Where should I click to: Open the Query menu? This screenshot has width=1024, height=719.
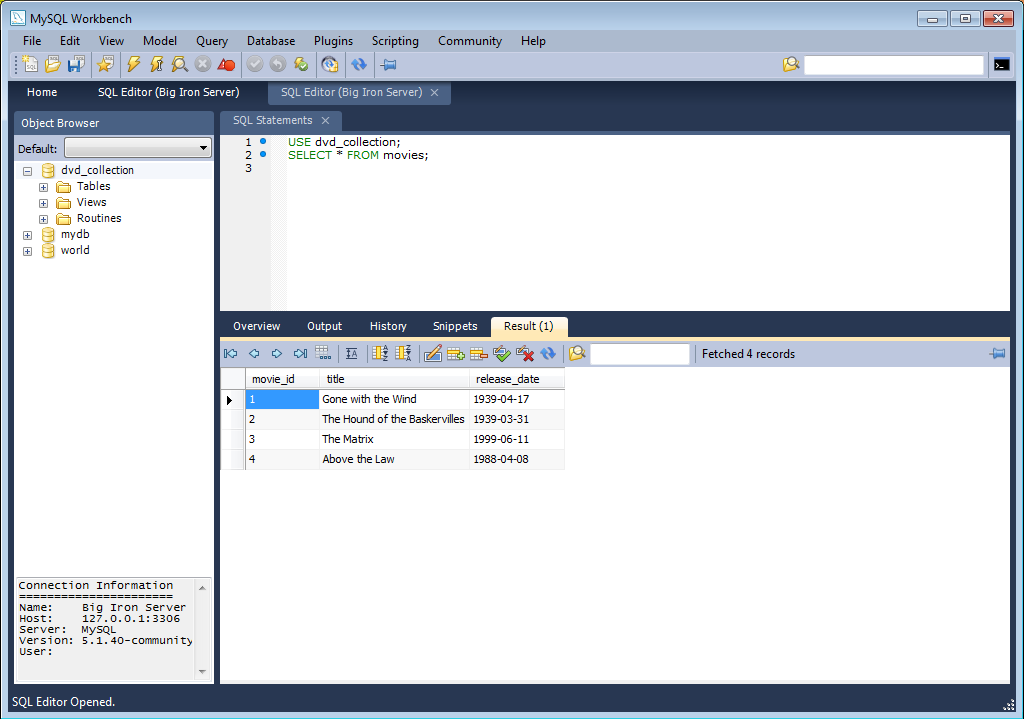[x=211, y=41]
